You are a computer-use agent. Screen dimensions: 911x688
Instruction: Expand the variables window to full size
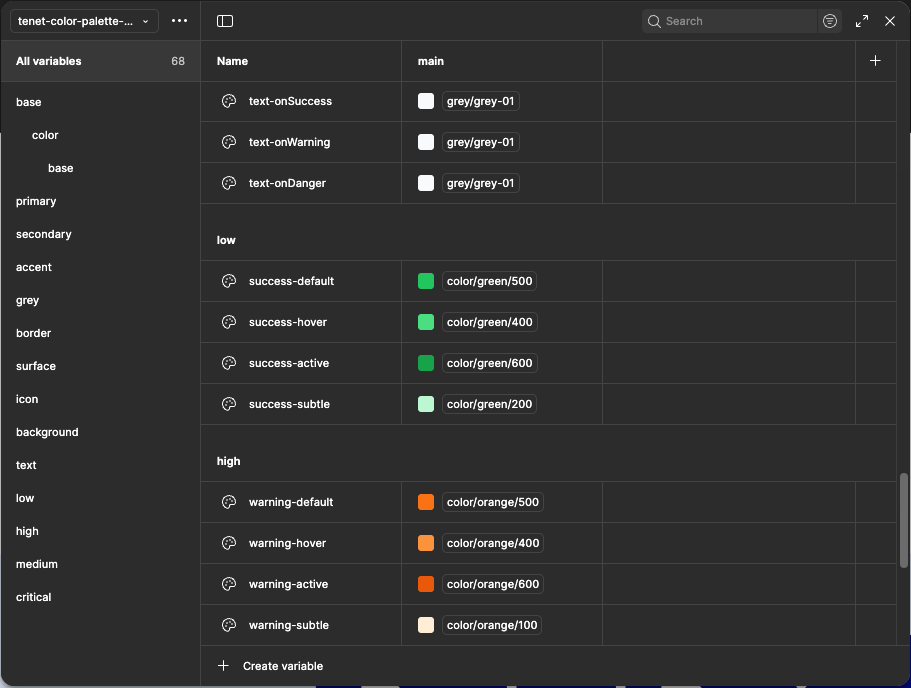pos(862,21)
